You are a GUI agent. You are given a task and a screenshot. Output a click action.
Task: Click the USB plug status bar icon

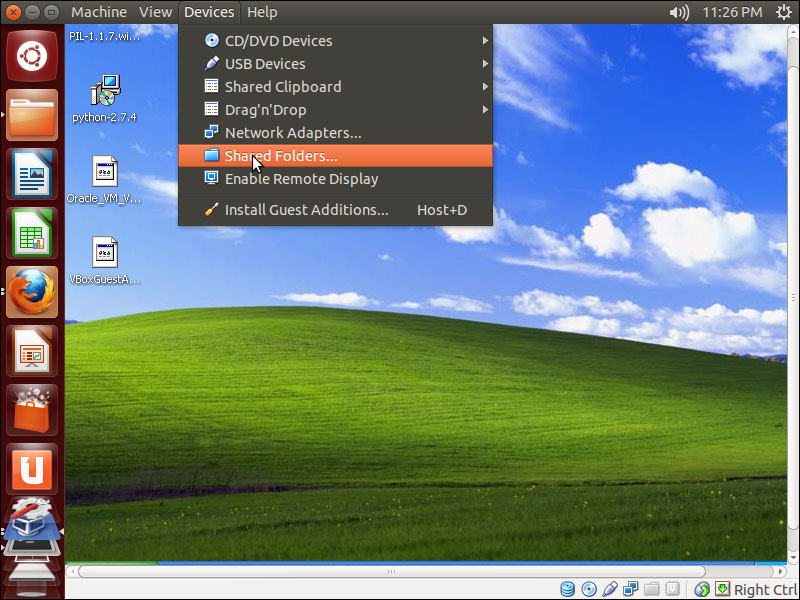(610, 589)
